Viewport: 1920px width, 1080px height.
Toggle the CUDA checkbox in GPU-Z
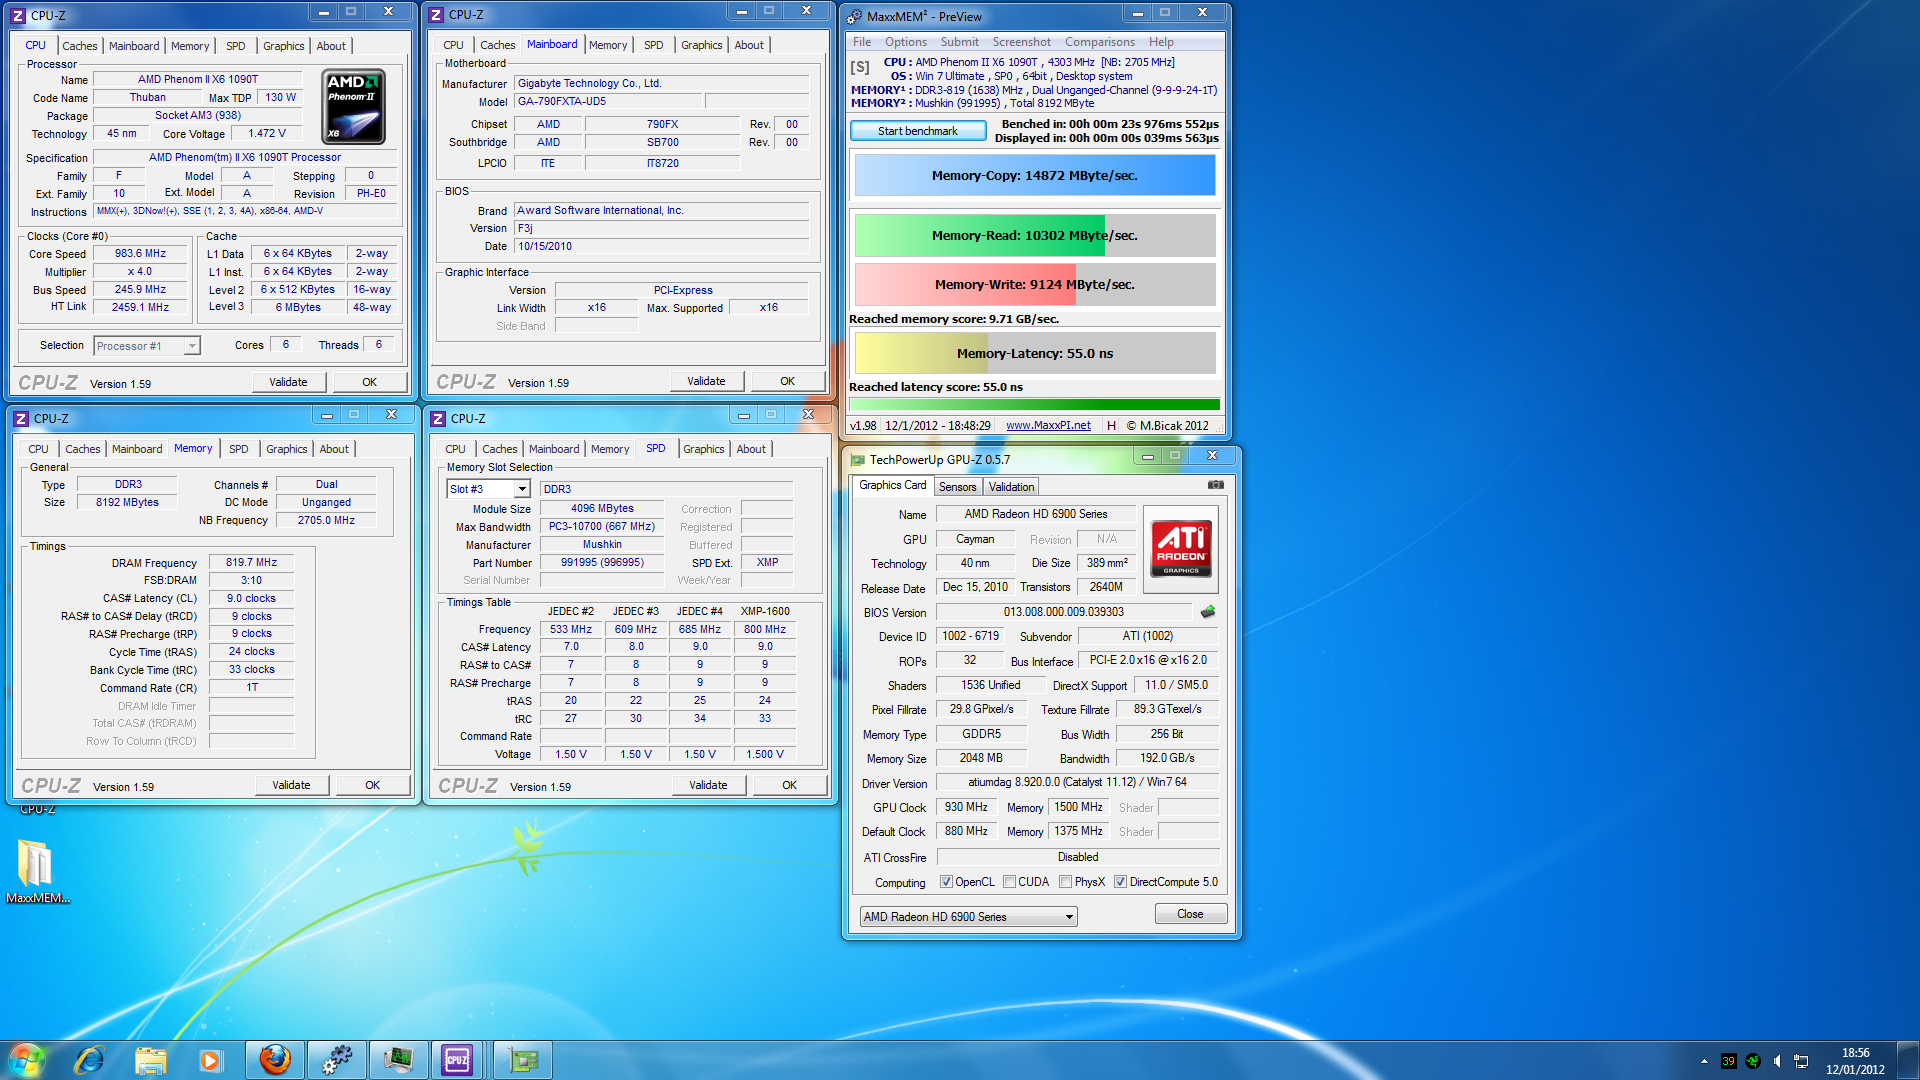1009,882
